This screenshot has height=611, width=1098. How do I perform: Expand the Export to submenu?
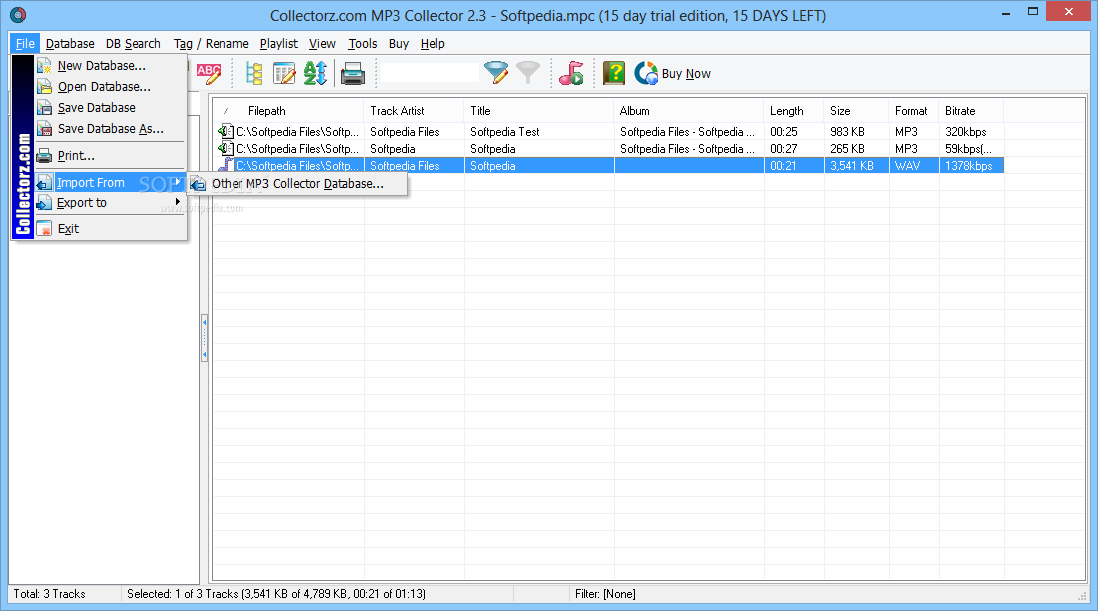coord(110,203)
